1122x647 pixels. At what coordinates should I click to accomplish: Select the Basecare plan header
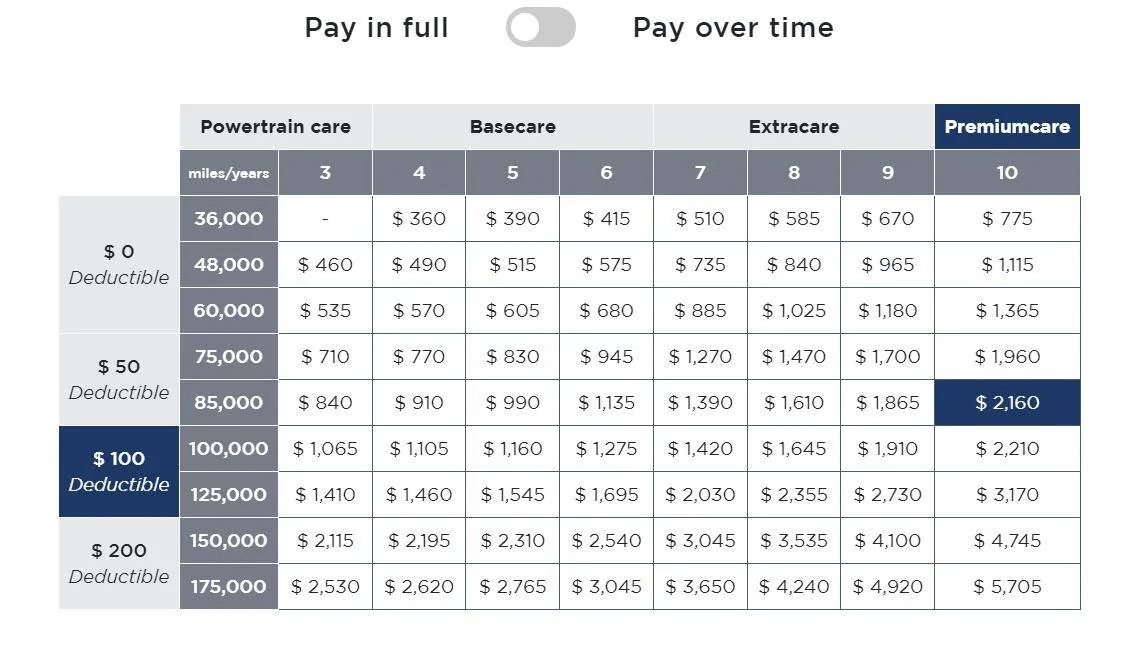pyautogui.click(x=512, y=127)
